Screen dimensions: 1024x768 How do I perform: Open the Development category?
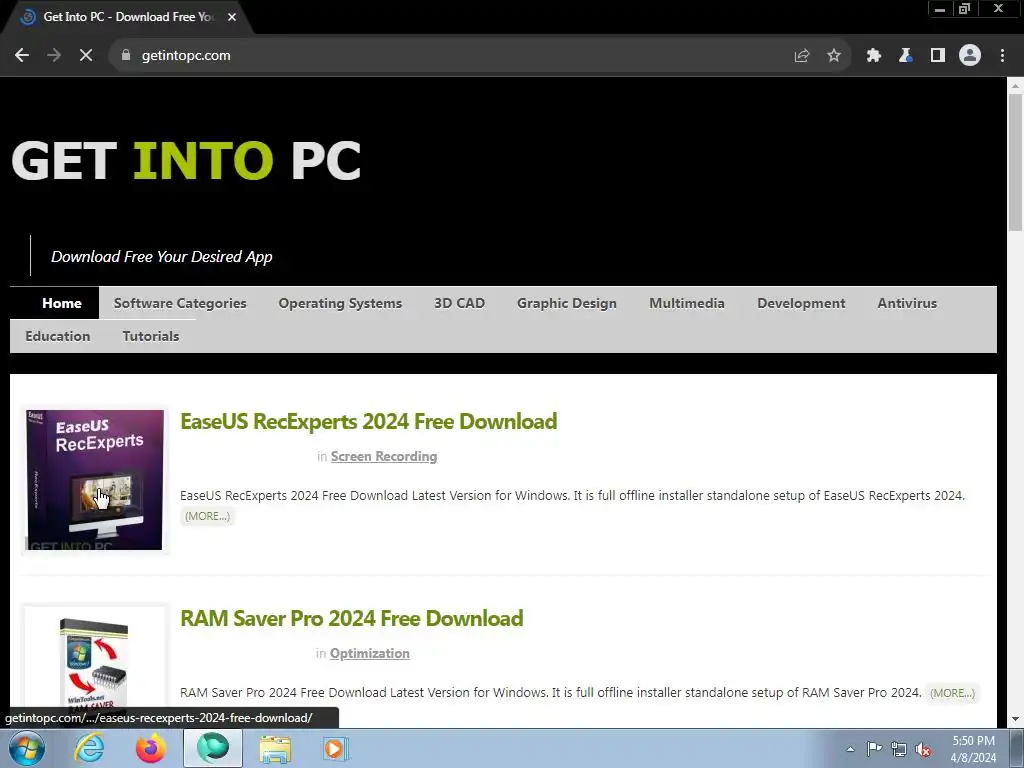[x=801, y=303]
